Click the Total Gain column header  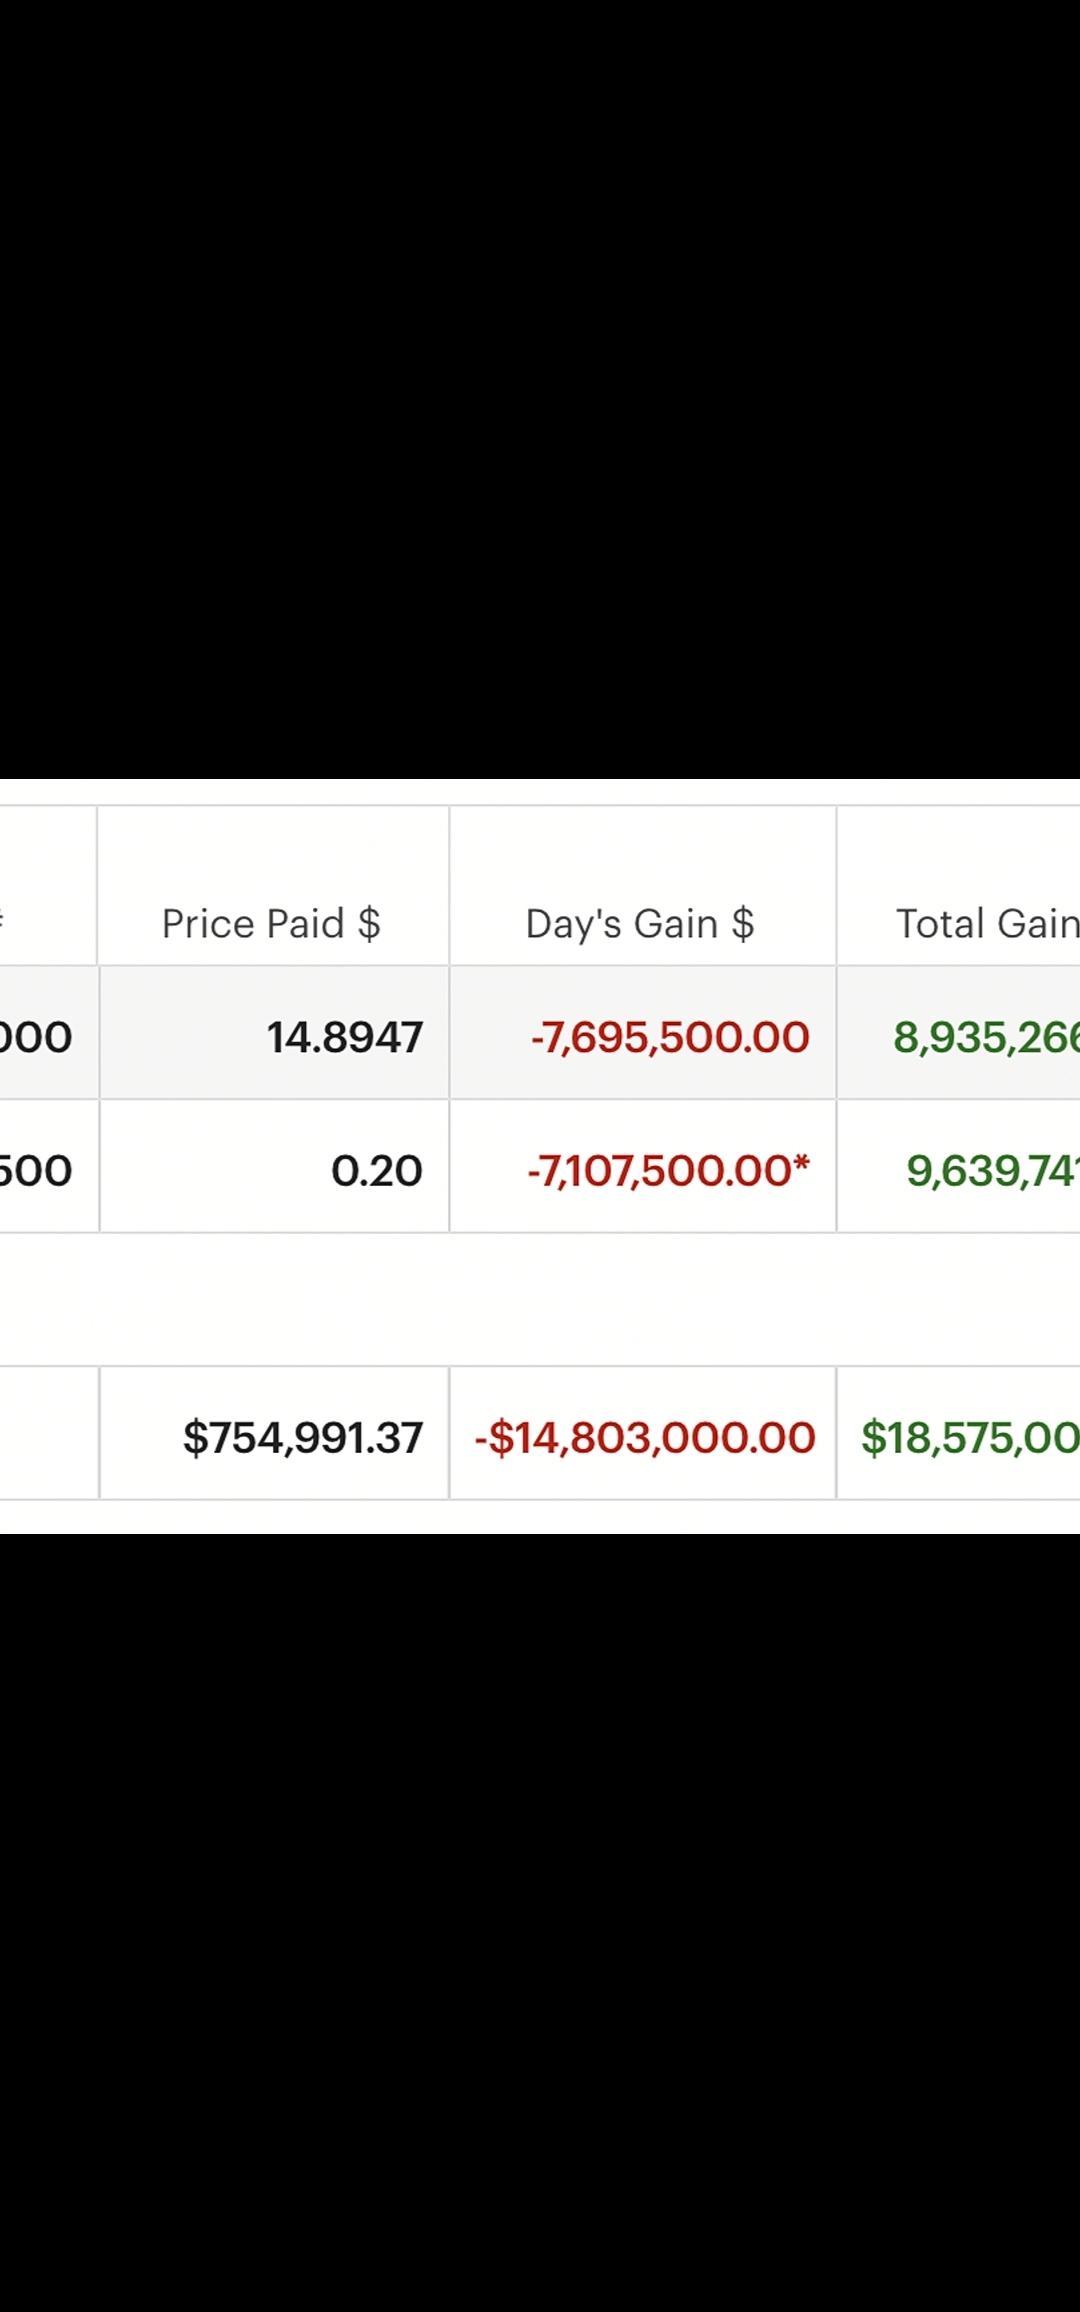click(986, 923)
